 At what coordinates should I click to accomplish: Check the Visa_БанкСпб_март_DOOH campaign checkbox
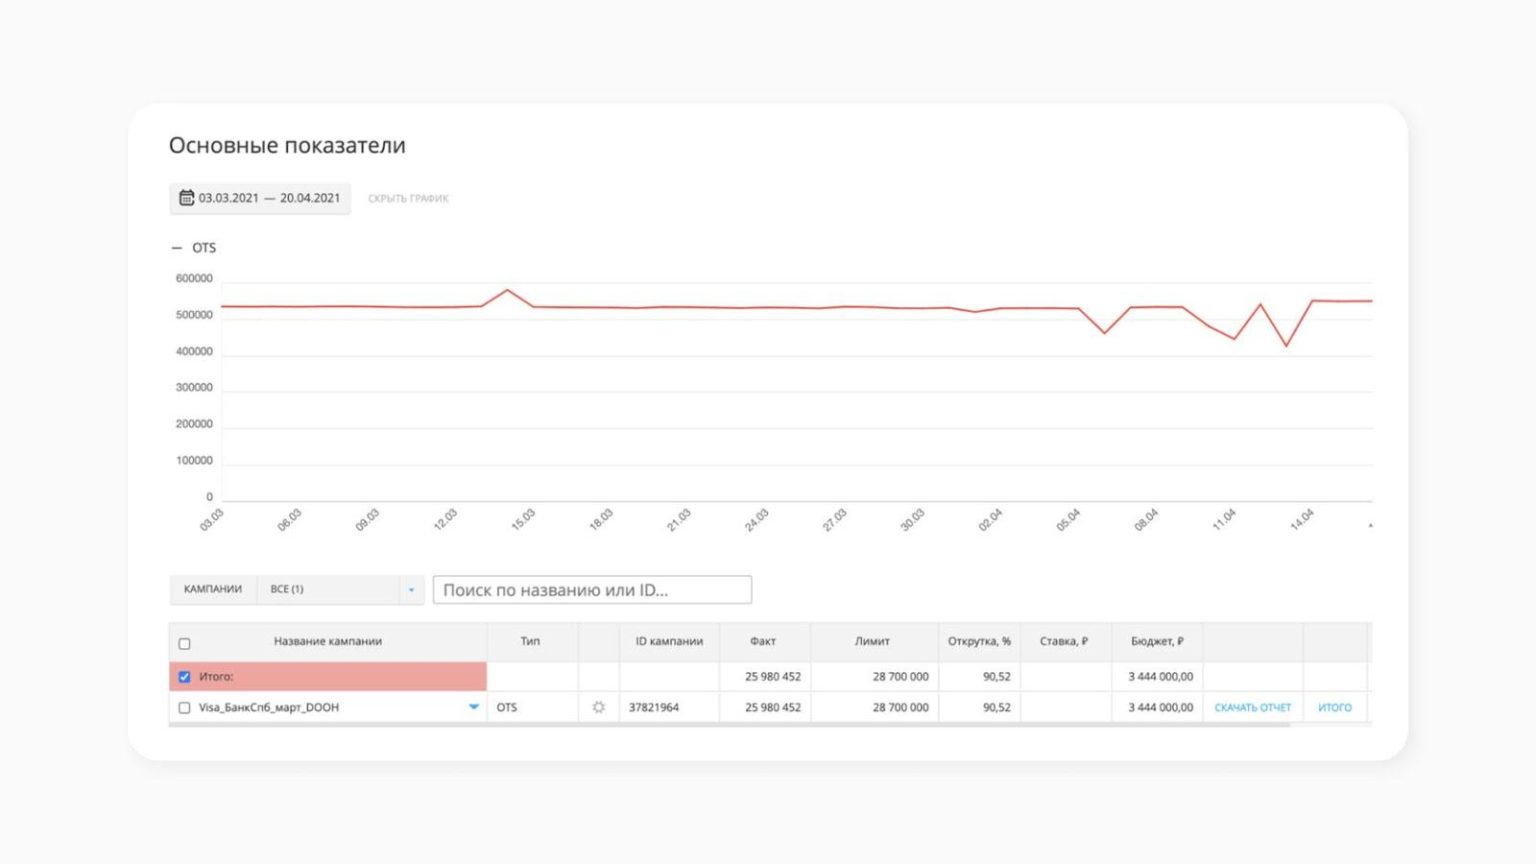(184, 708)
